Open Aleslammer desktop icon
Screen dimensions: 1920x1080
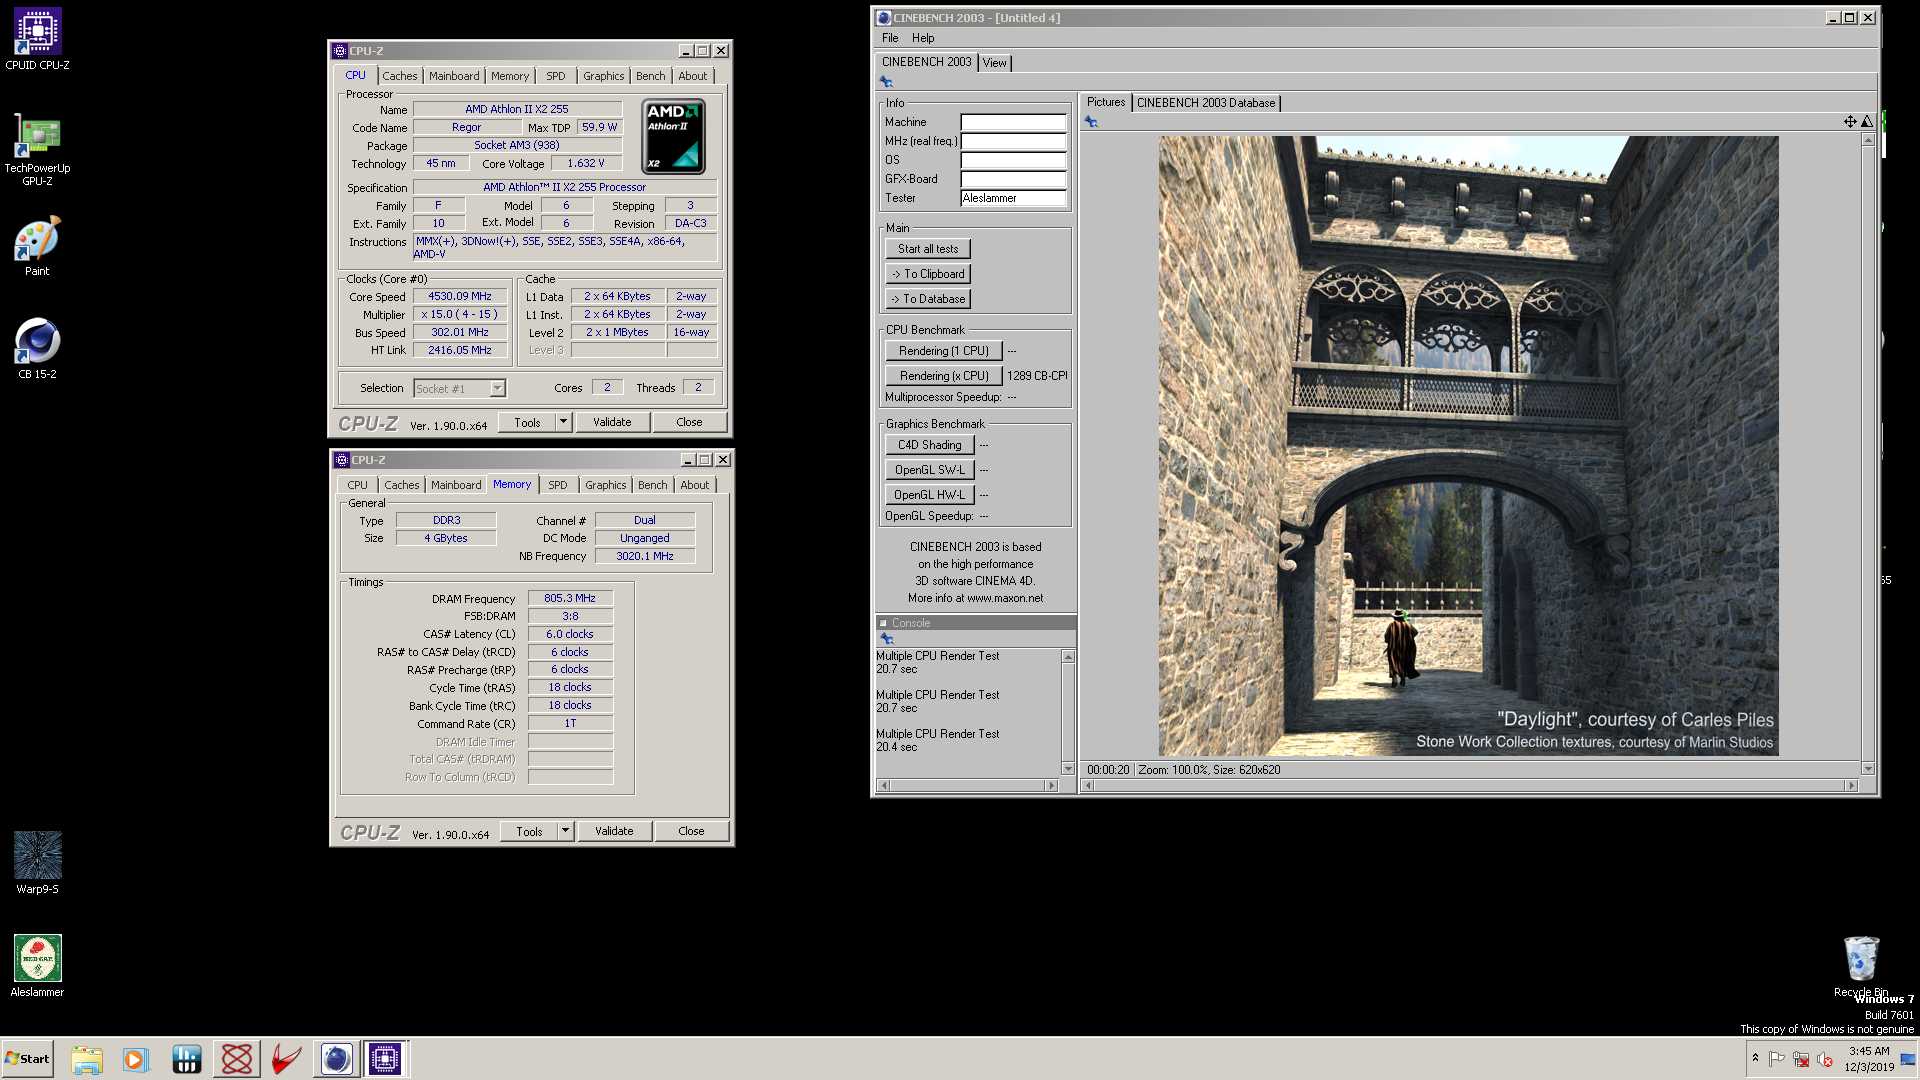[37, 966]
